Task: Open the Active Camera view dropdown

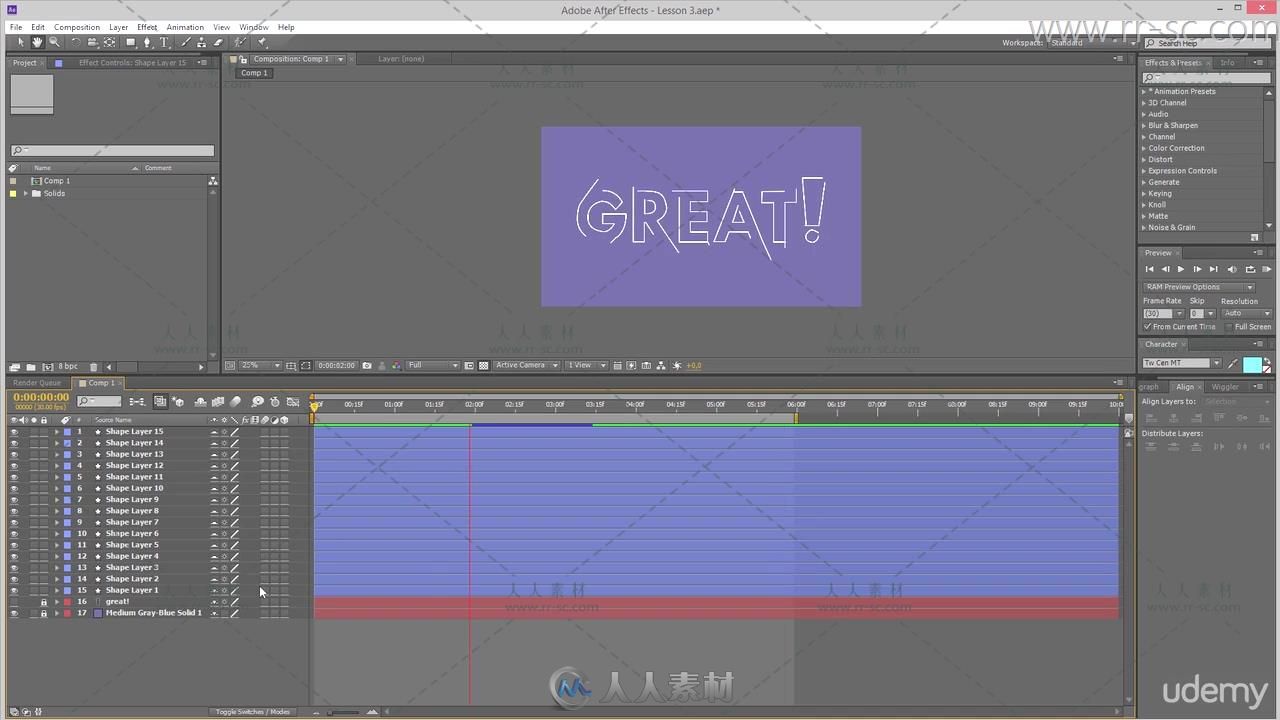Action: [x=527, y=366]
